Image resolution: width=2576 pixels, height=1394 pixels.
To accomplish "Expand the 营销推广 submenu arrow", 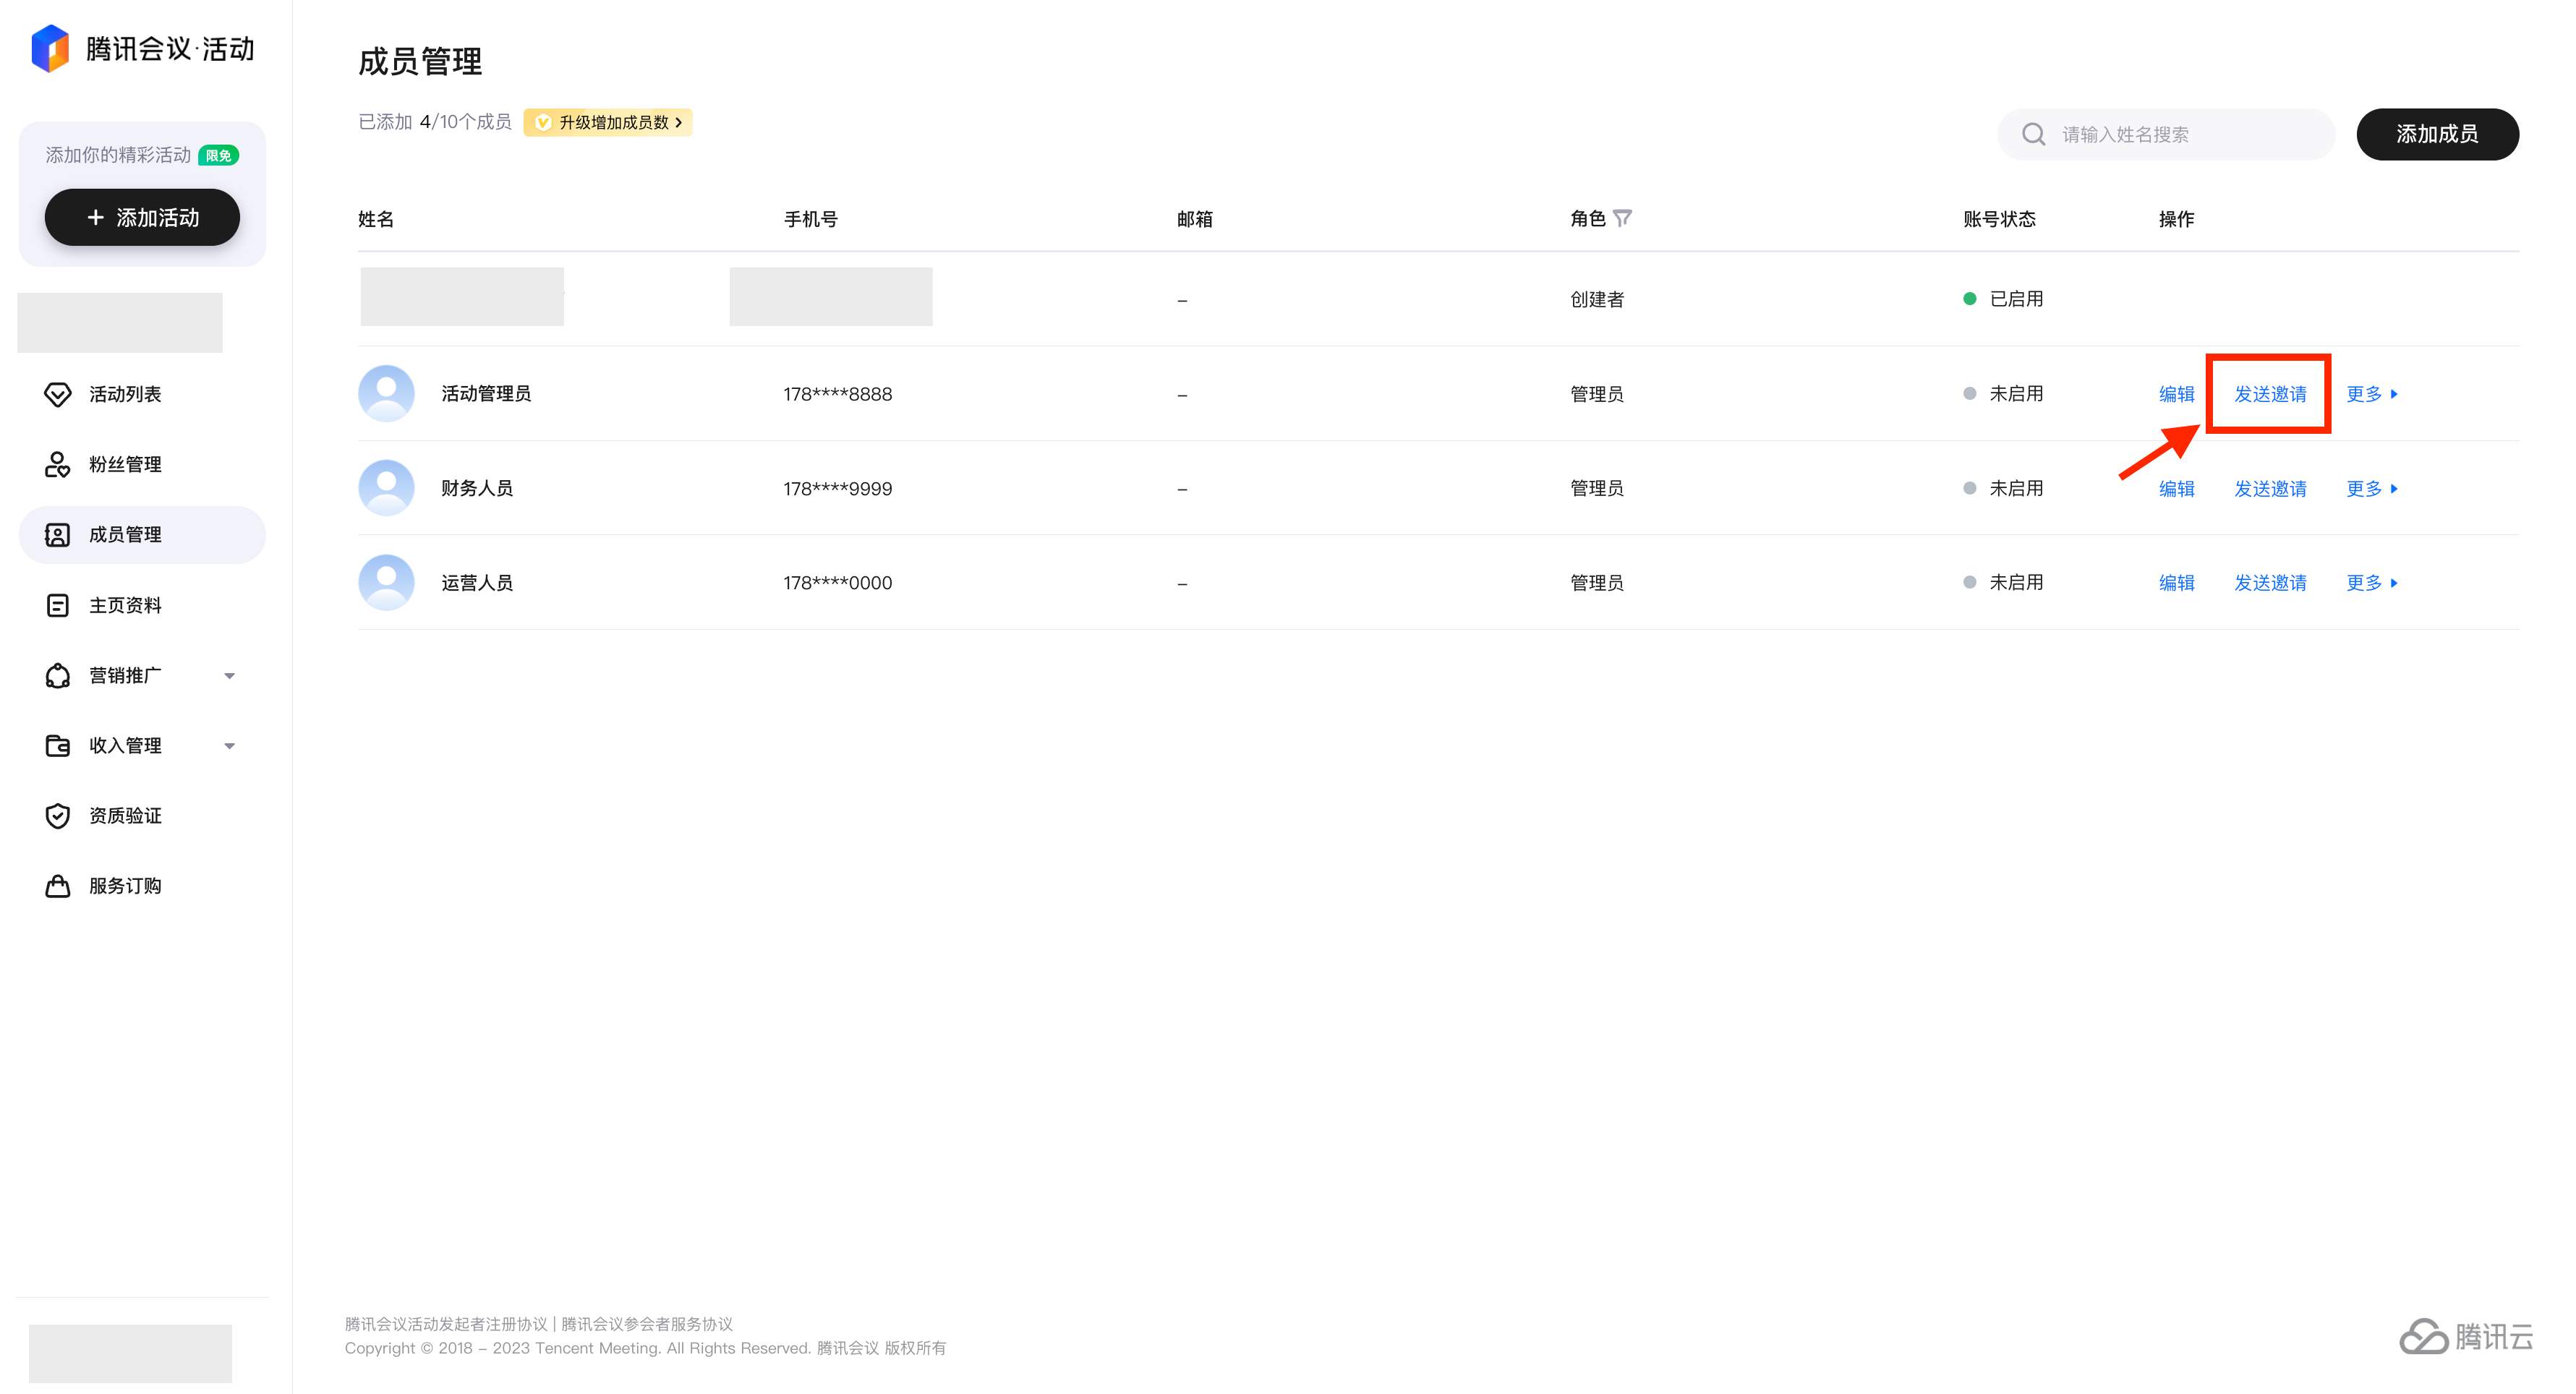I will pyautogui.click(x=230, y=676).
